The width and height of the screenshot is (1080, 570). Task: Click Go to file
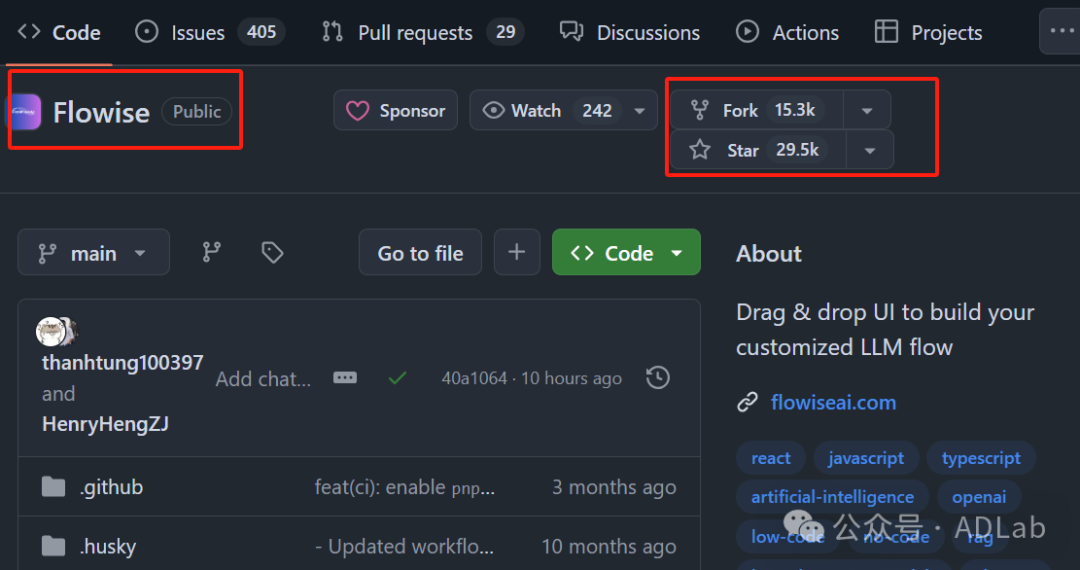click(x=420, y=253)
